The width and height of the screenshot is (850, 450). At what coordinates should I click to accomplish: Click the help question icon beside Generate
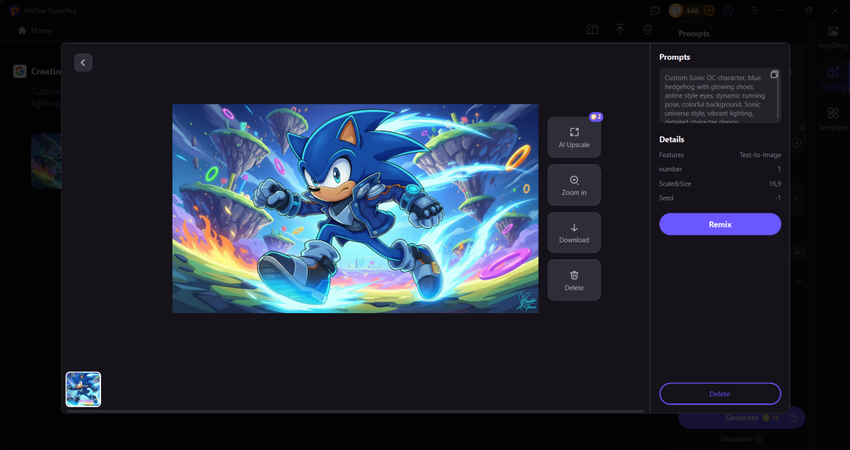coord(794,417)
